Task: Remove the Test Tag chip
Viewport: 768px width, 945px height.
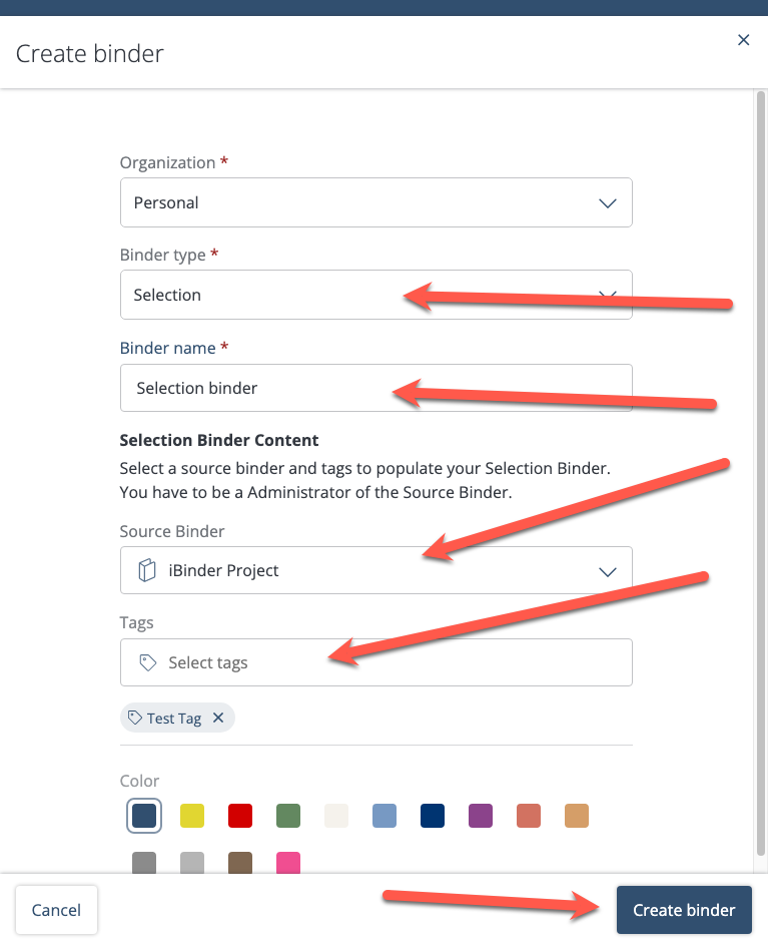Action: coord(218,718)
